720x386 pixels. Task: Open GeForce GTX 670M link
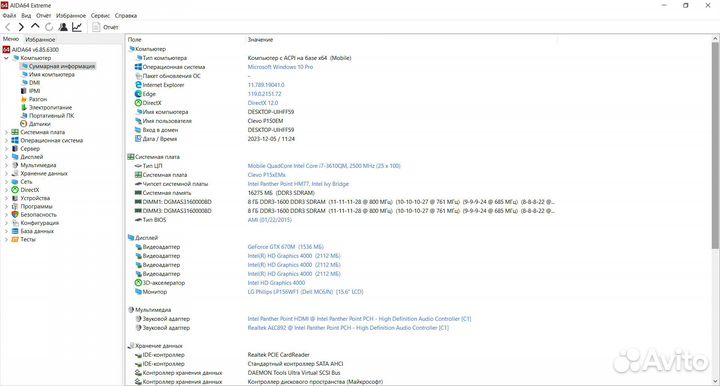286,247
